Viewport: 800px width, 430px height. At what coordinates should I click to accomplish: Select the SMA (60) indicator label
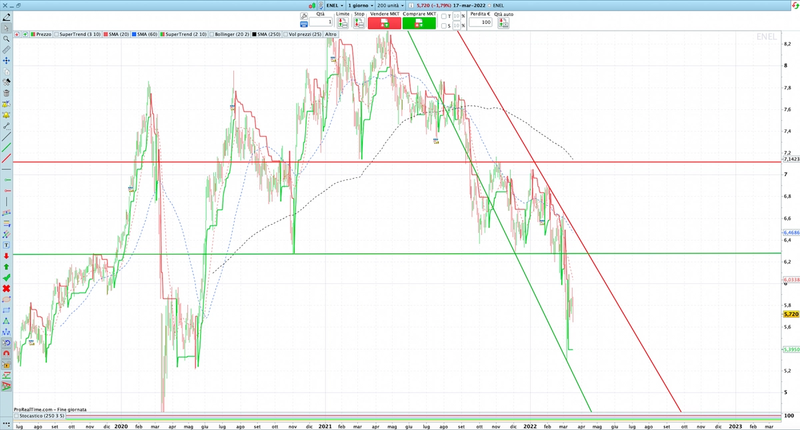[x=147, y=34]
